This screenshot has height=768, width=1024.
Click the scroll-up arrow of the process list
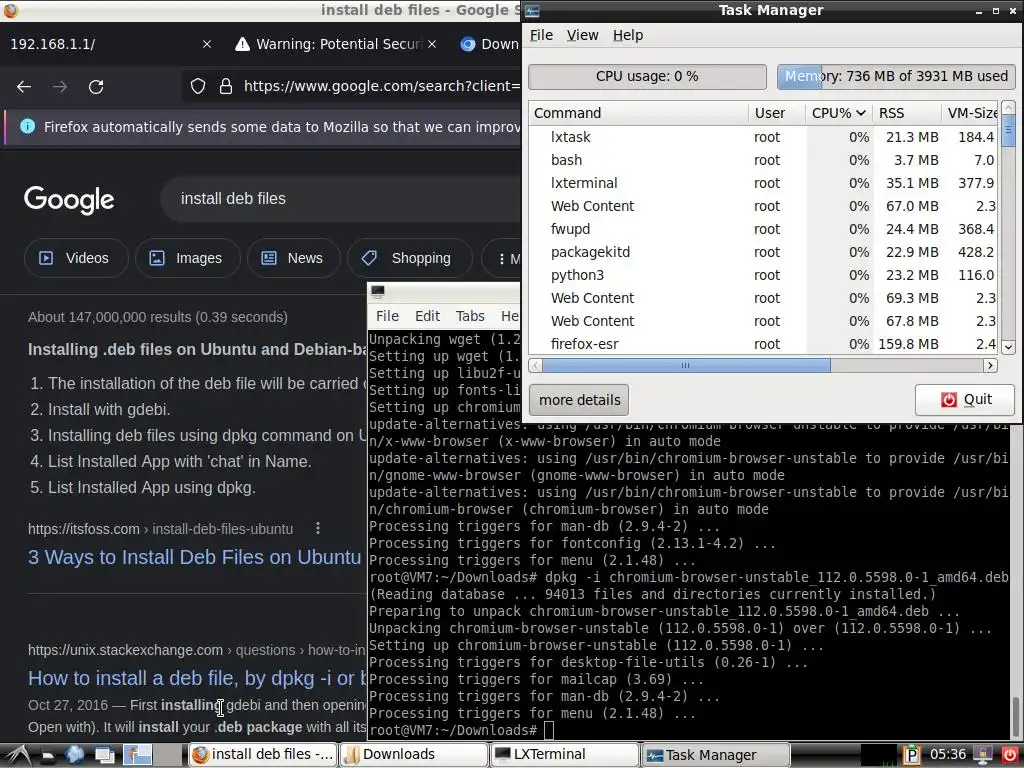(1008, 107)
